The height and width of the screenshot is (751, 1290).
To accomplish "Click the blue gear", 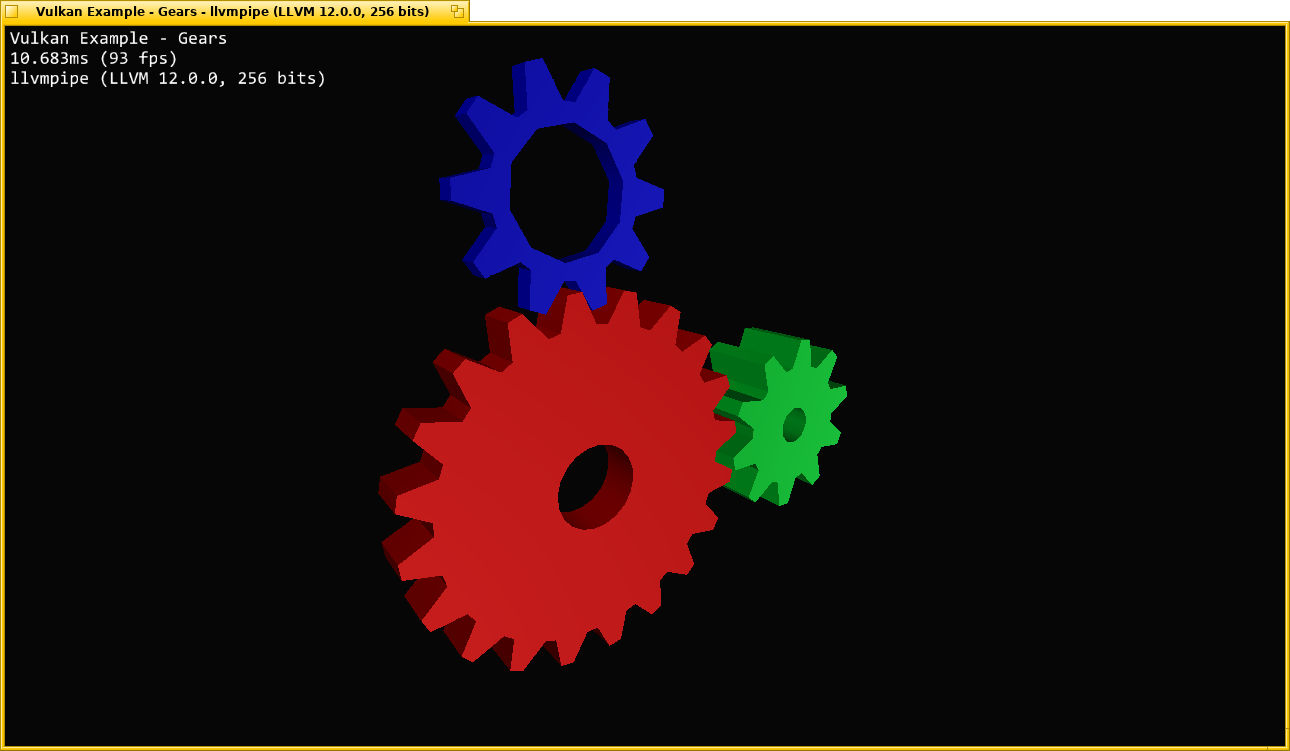I will pyautogui.click(x=552, y=185).
